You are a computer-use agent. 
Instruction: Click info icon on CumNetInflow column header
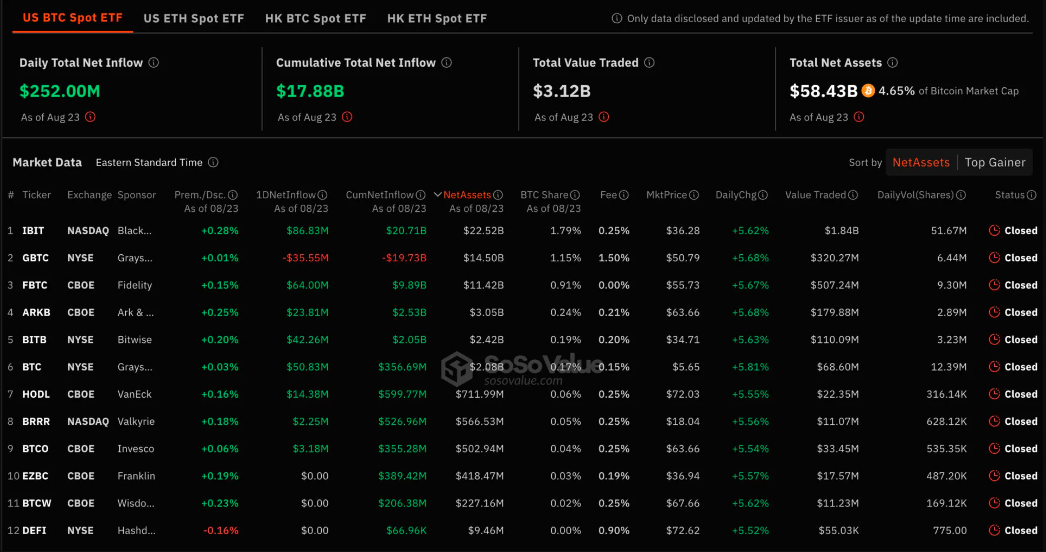[421, 195]
